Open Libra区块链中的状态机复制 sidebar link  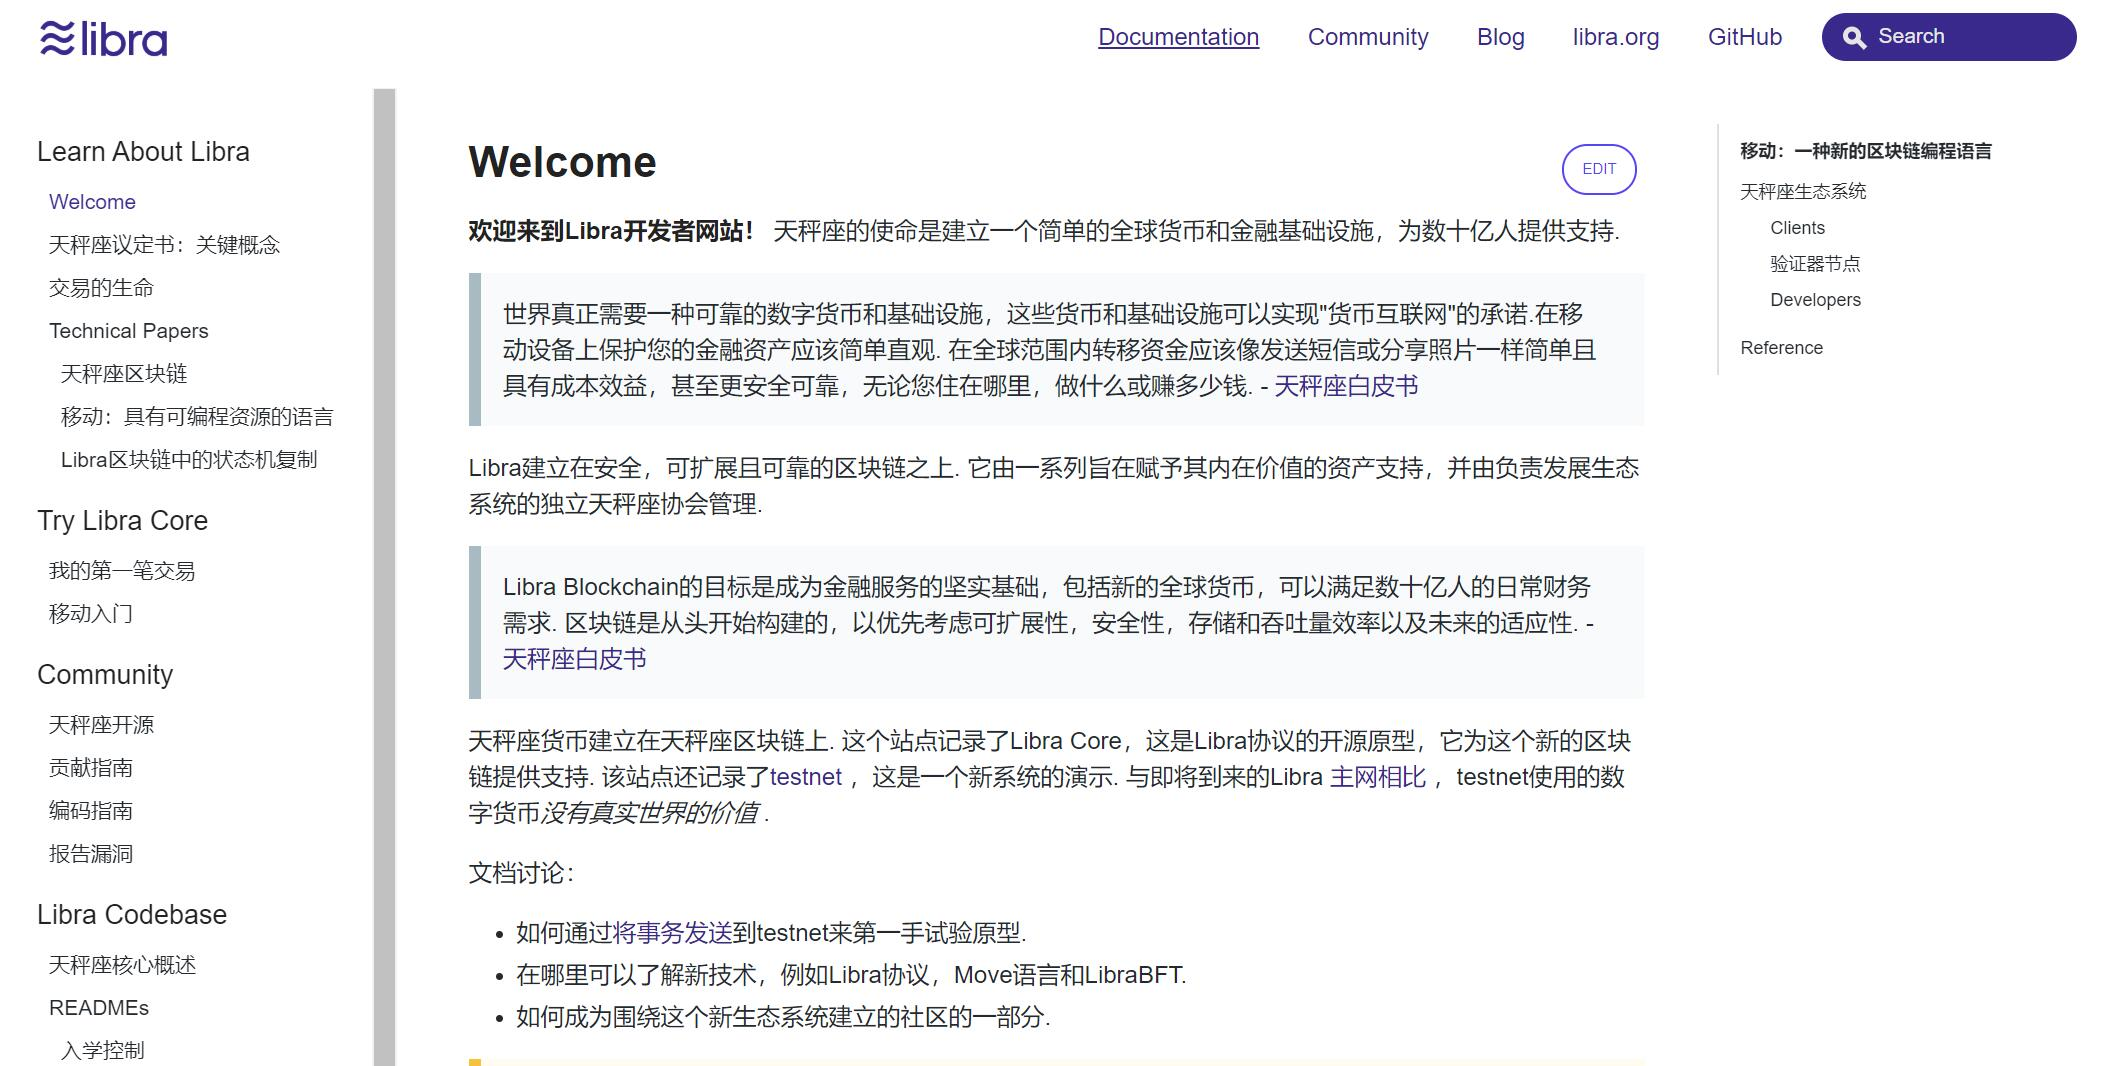click(x=189, y=460)
